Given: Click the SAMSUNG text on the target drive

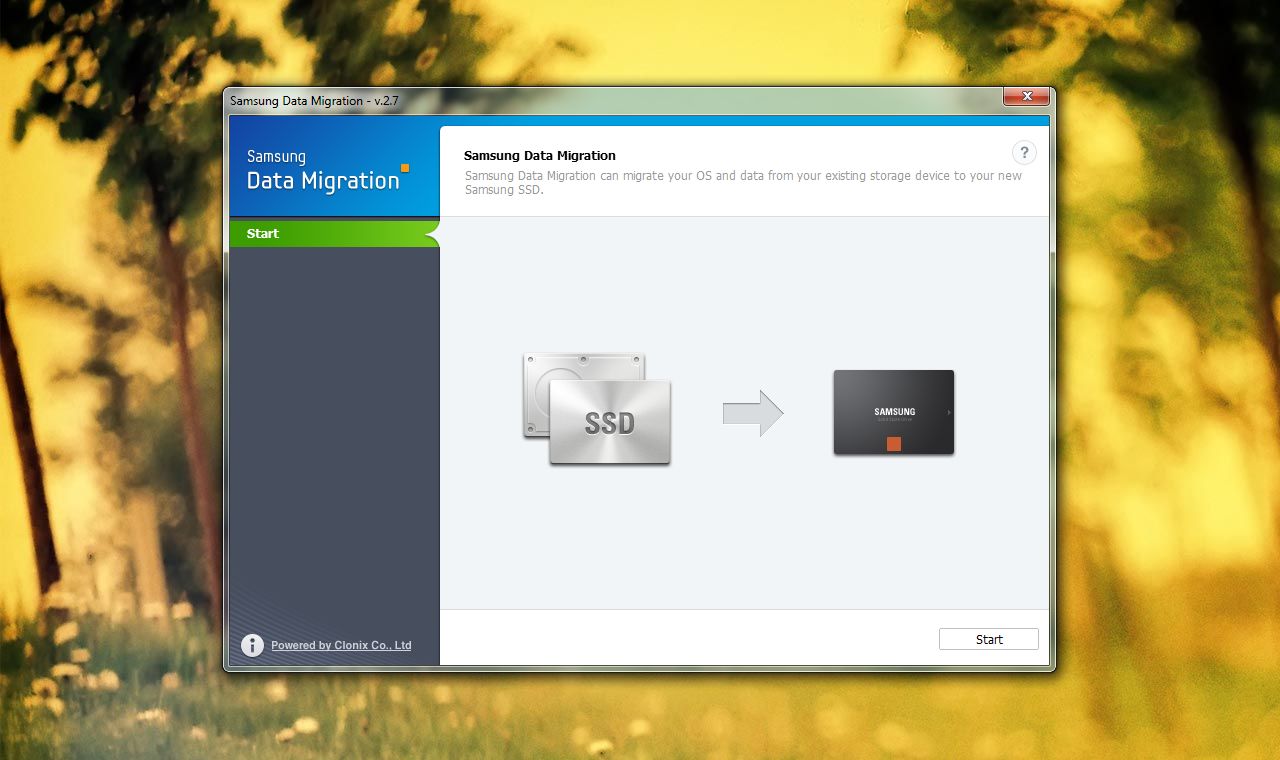Looking at the screenshot, I should point(893,411).
